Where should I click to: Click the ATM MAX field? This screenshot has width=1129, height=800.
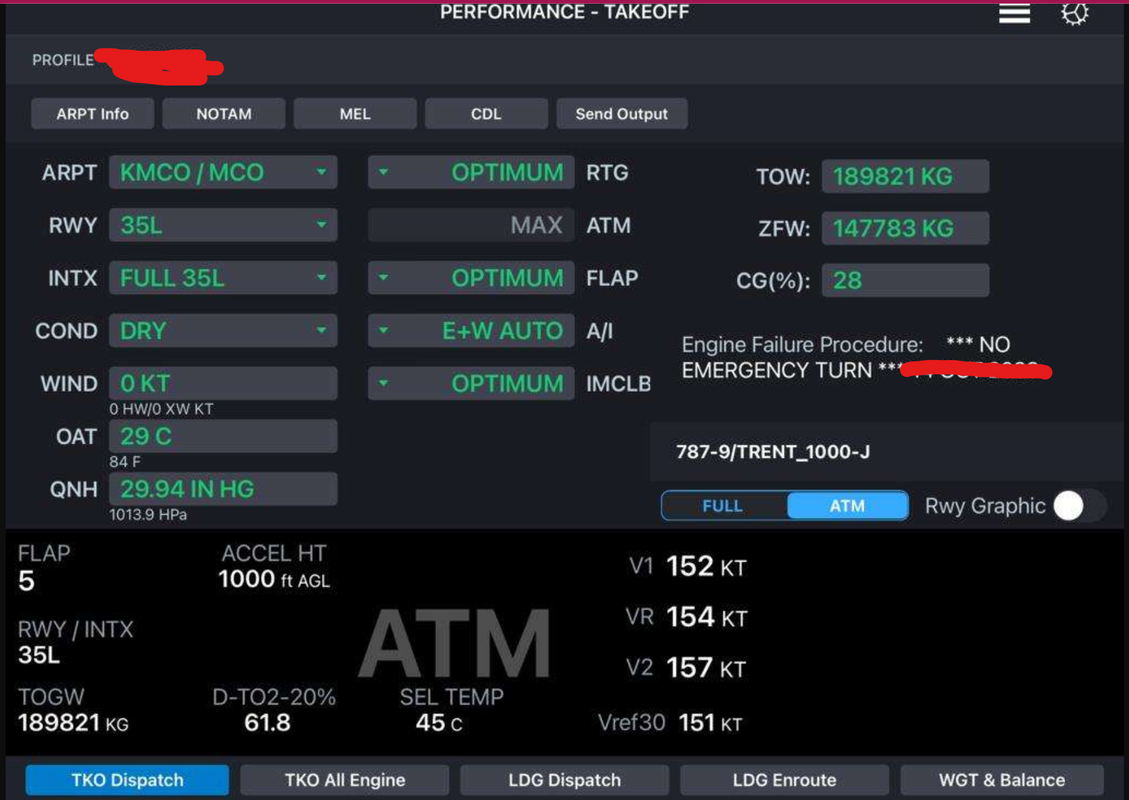471,225
